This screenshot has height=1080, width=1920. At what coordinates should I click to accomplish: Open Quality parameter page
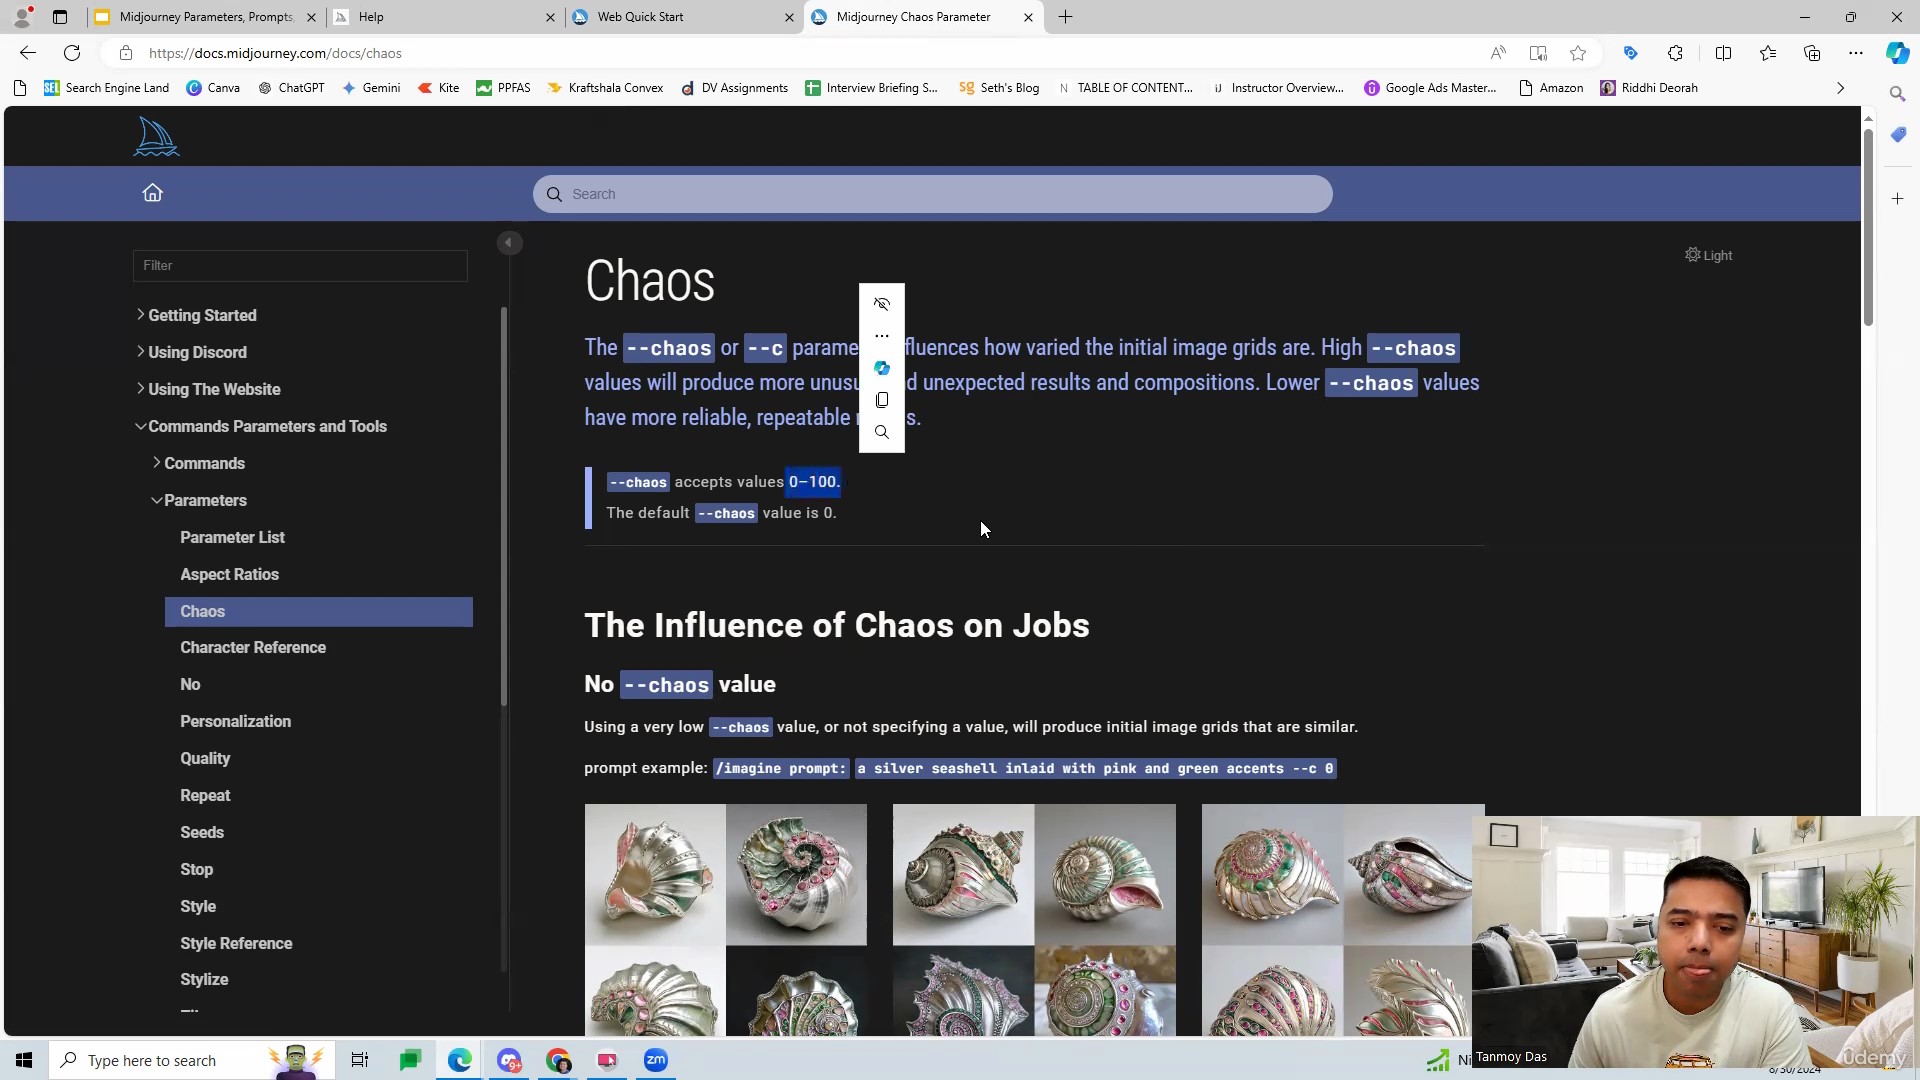click(205, 758)
